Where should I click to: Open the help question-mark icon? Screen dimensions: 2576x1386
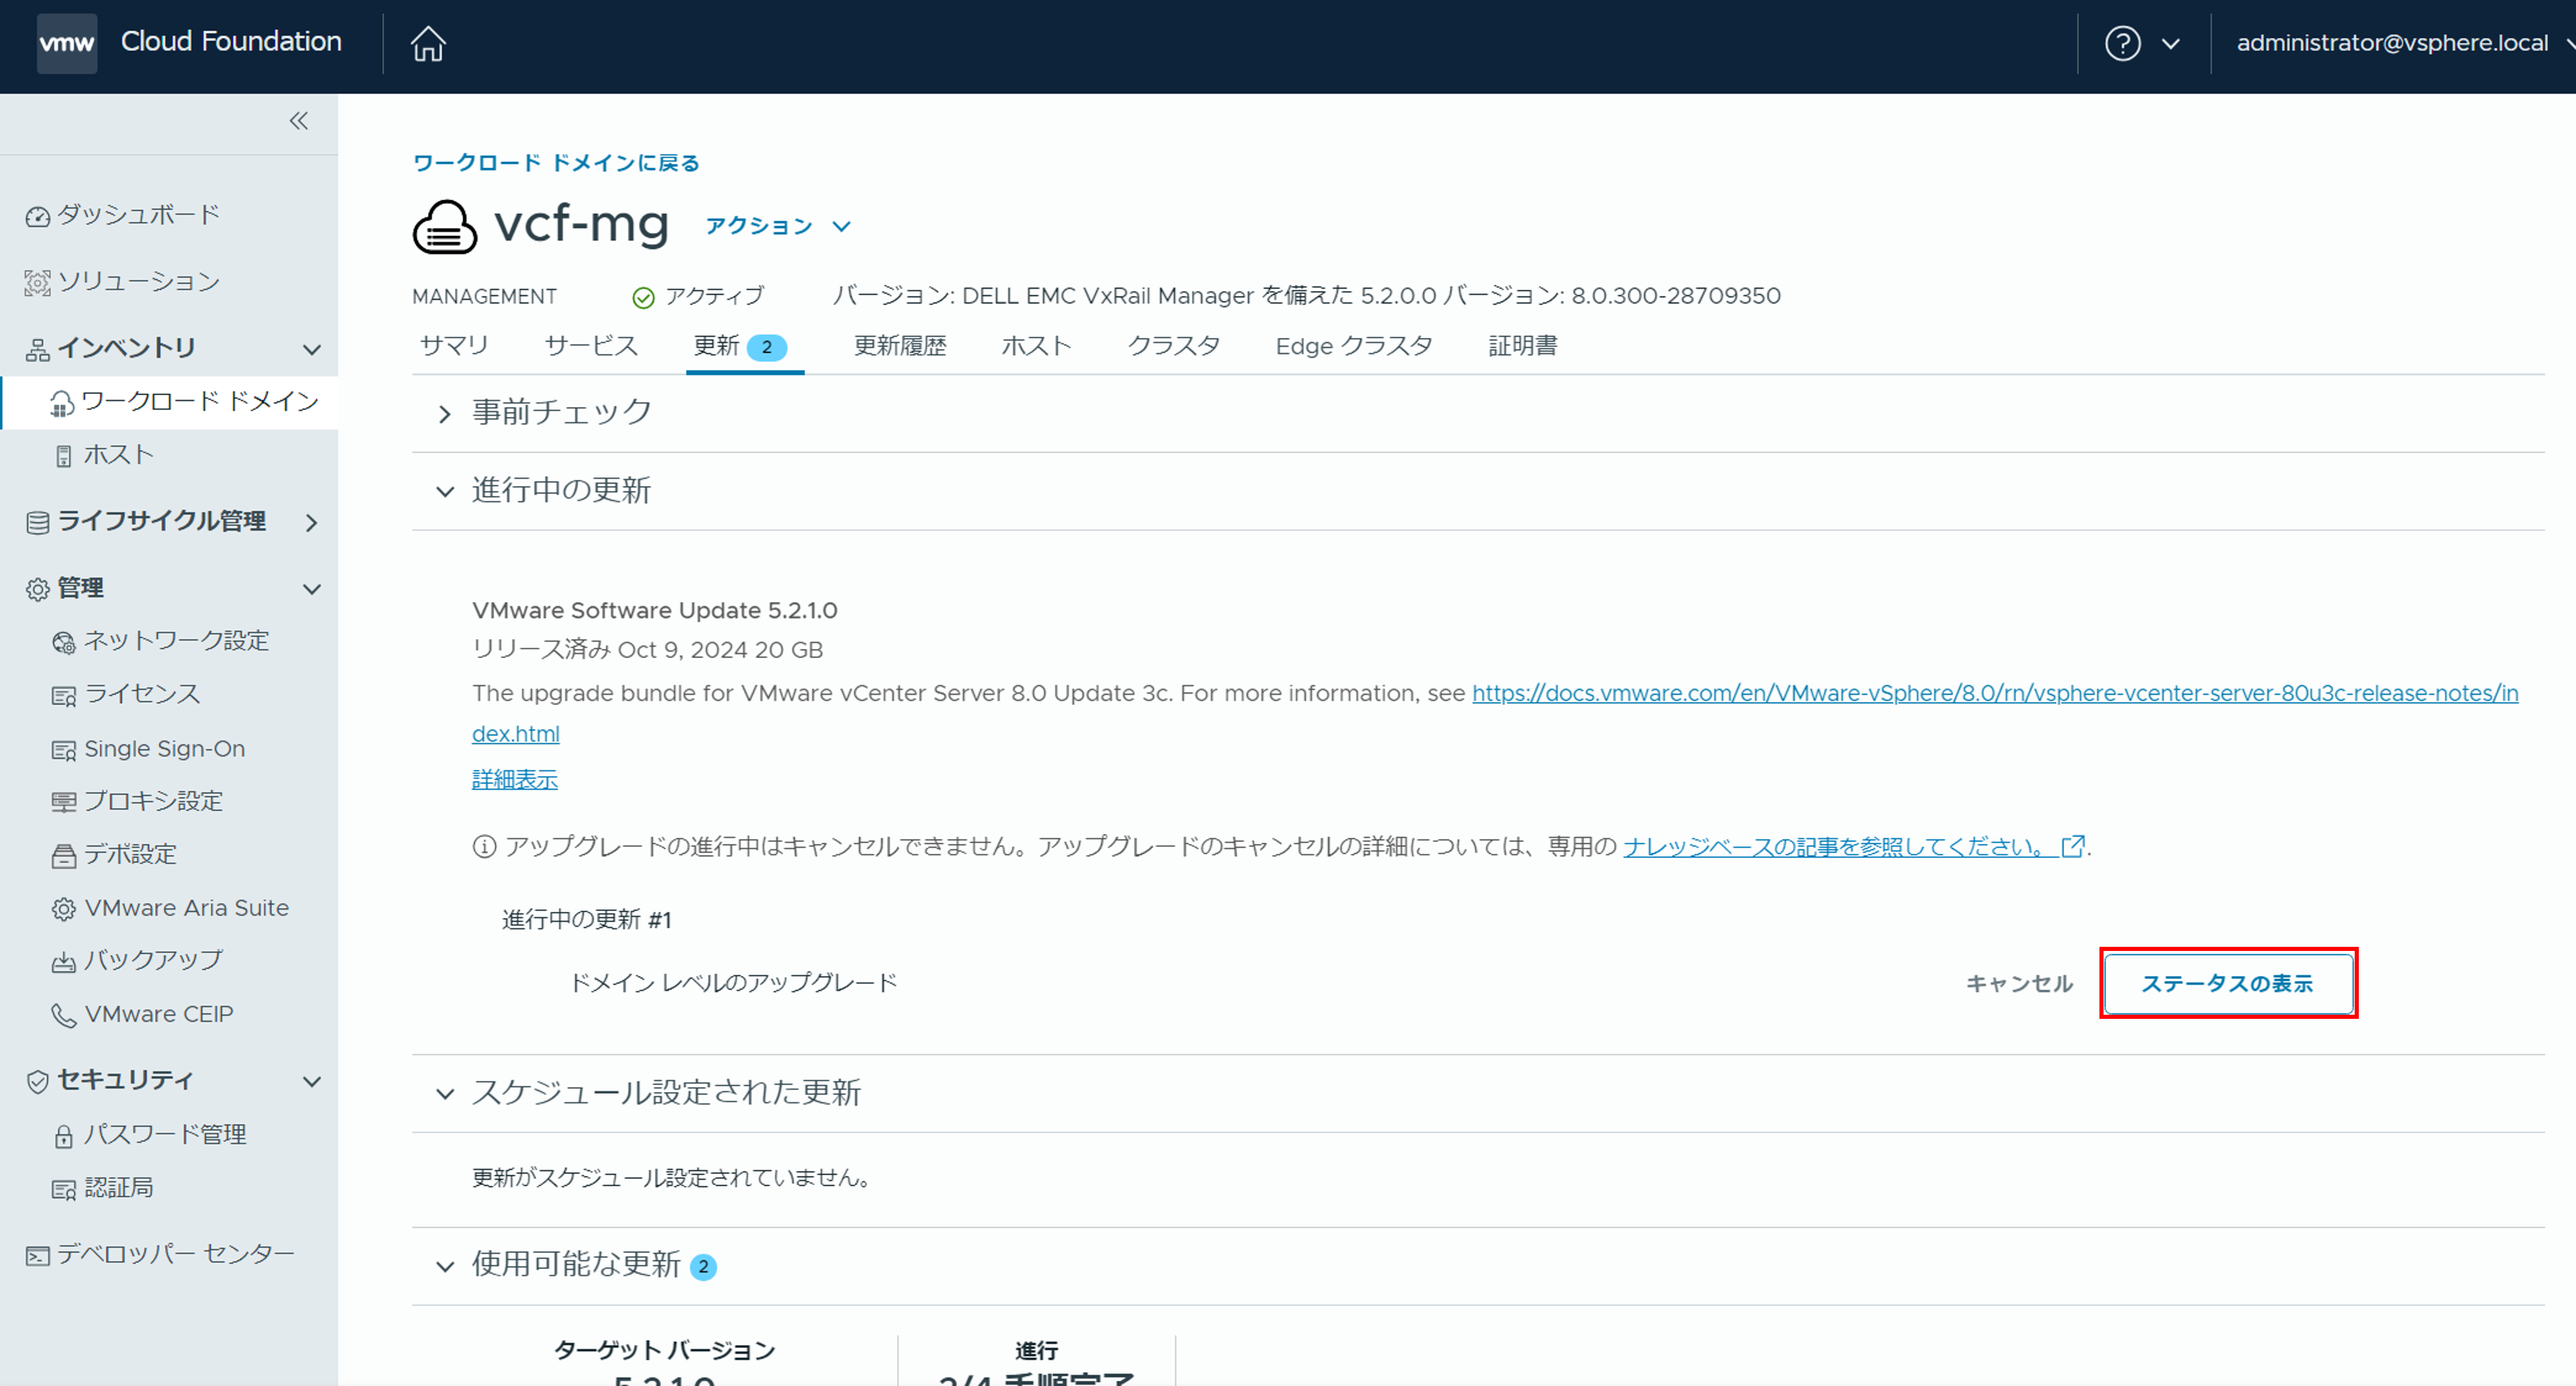click(2122, 43)
